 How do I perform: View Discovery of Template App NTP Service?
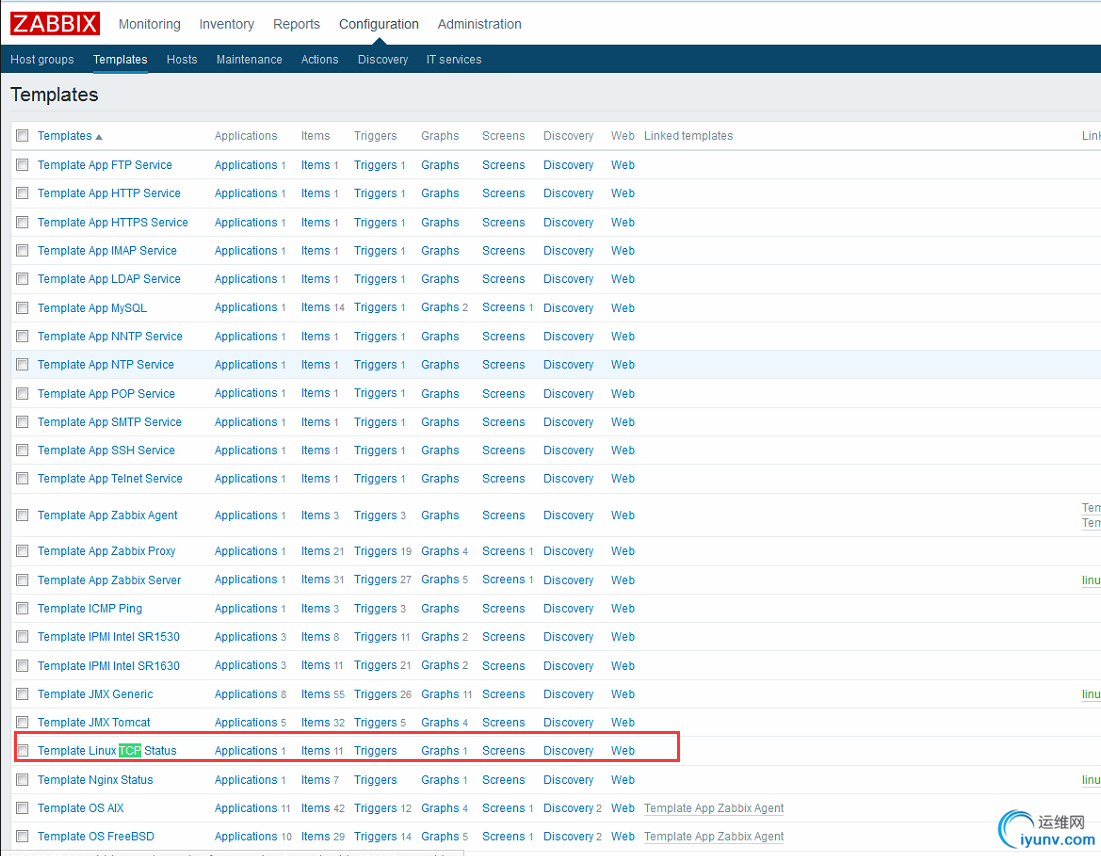click(568, 364)
